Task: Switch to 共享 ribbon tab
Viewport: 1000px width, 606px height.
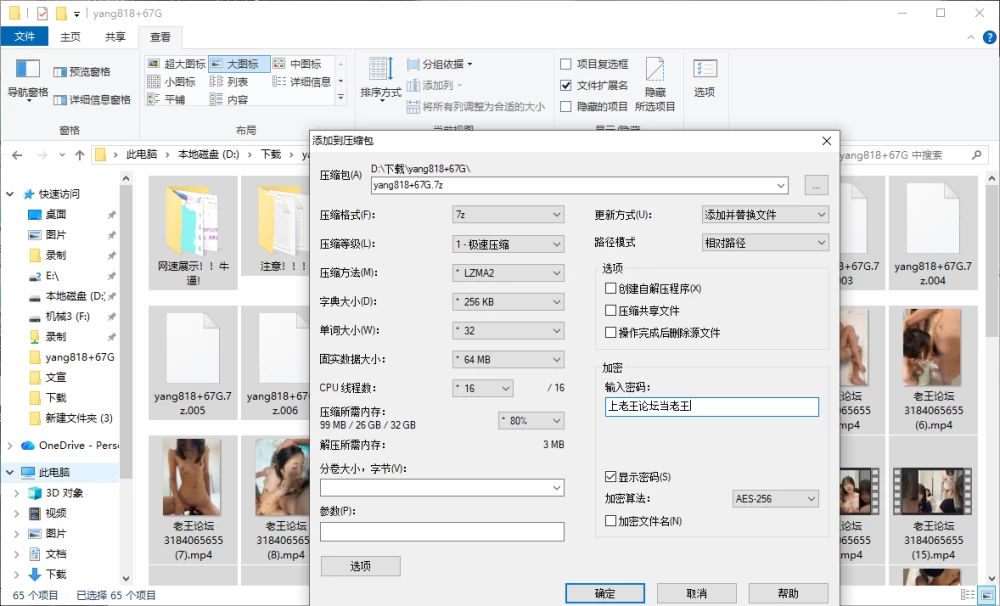Action: [115, 37]
